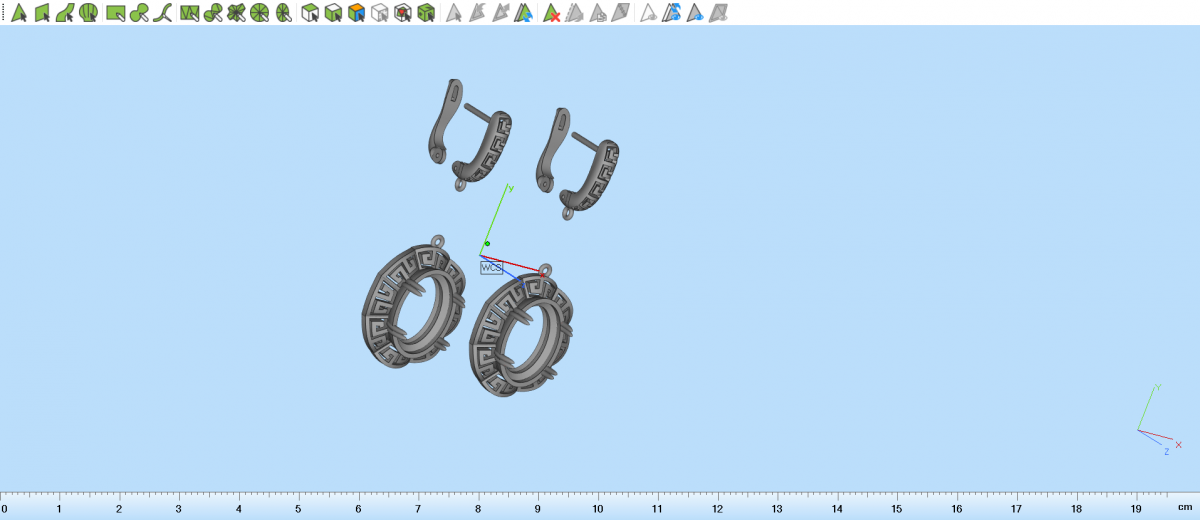Choose the curved surface selection tool
Viewport: 1200px width, 520px height.
pyautogui.click(x=65, y=13)
